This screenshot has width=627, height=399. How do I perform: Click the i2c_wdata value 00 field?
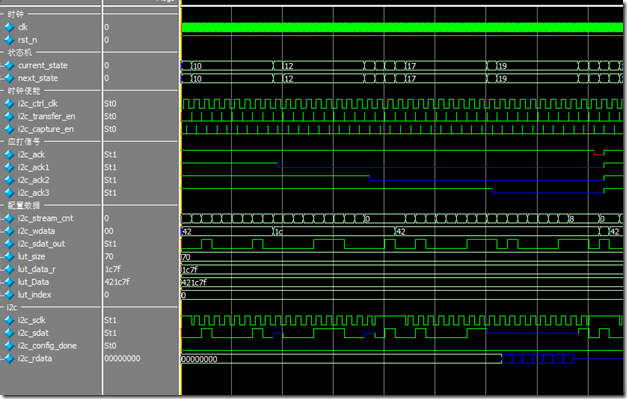(x=109, y=231)
